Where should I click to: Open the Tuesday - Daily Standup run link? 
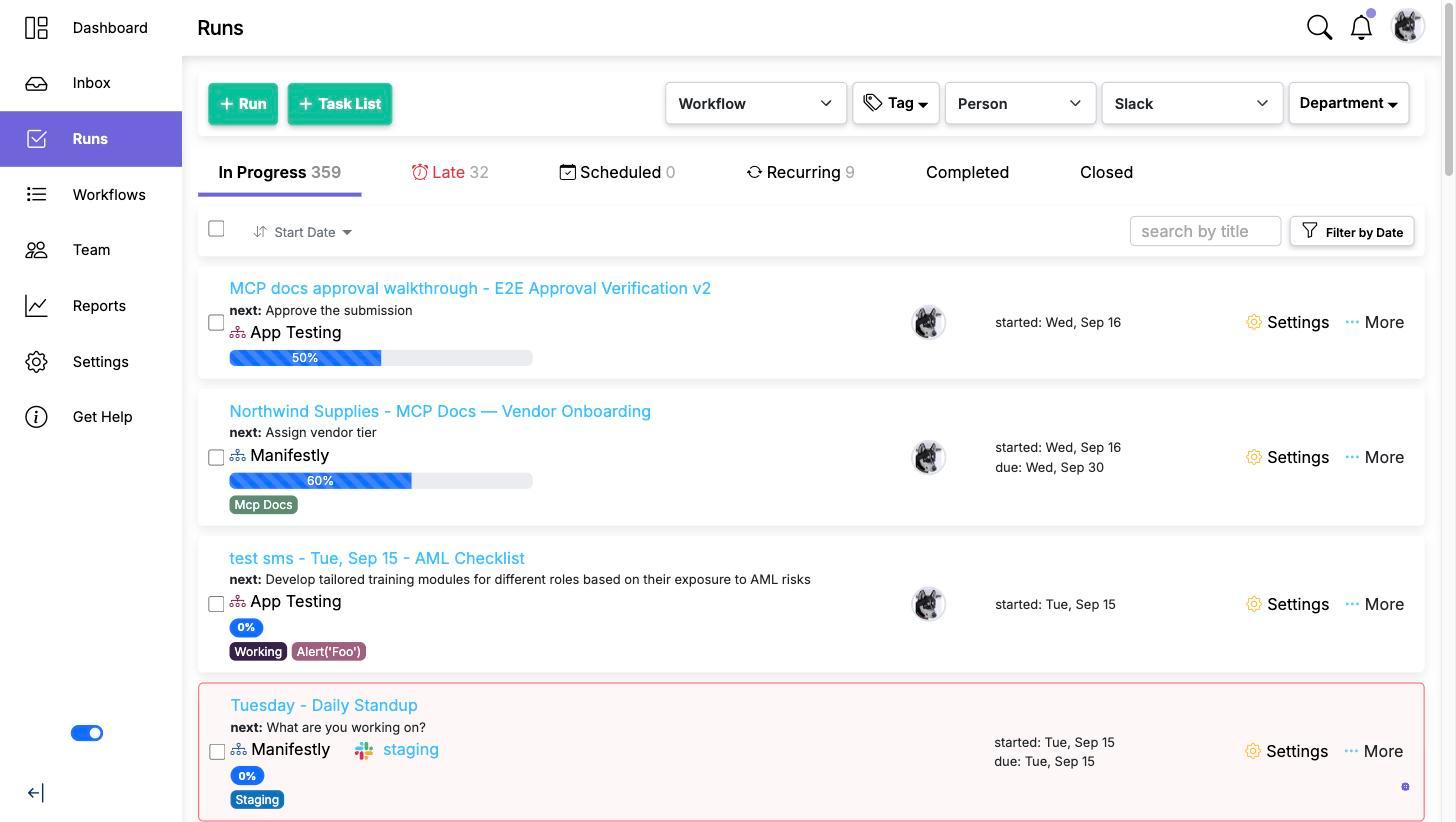(324, 705)
